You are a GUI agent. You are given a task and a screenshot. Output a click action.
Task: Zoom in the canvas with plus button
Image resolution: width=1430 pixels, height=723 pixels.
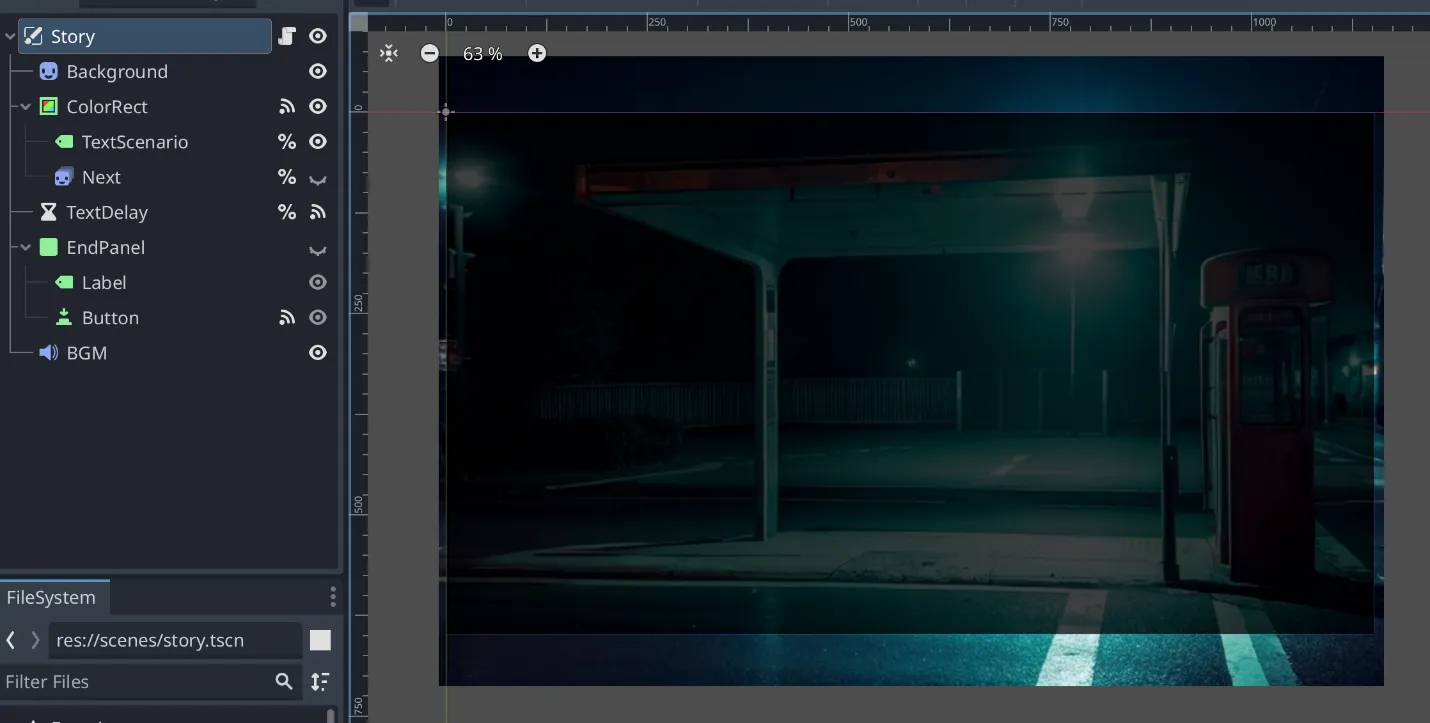coord(537,53)
